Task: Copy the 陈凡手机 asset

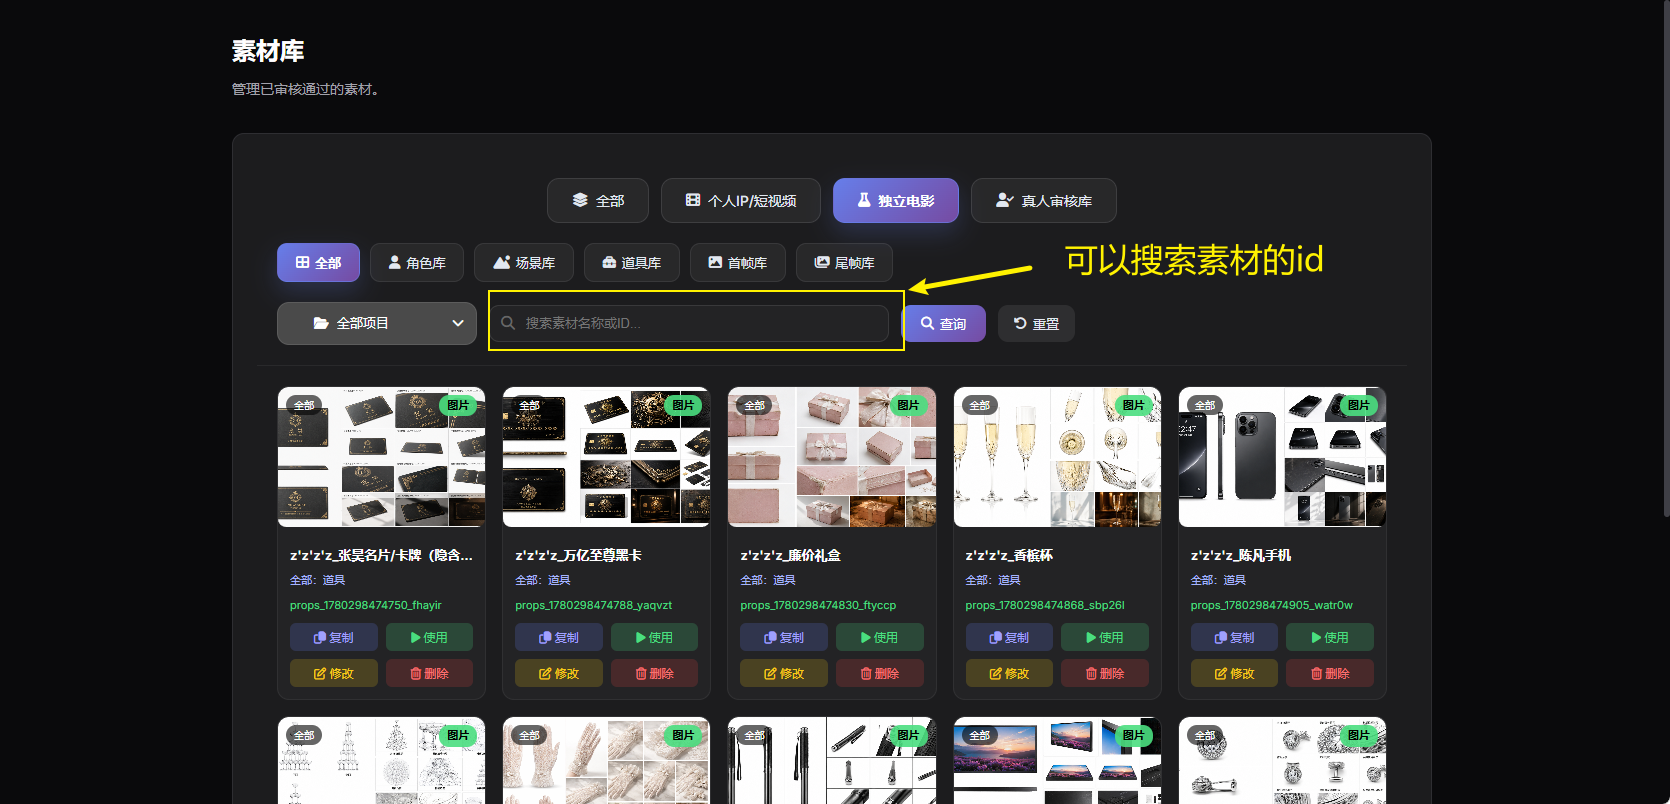Action: point(1235,637)
